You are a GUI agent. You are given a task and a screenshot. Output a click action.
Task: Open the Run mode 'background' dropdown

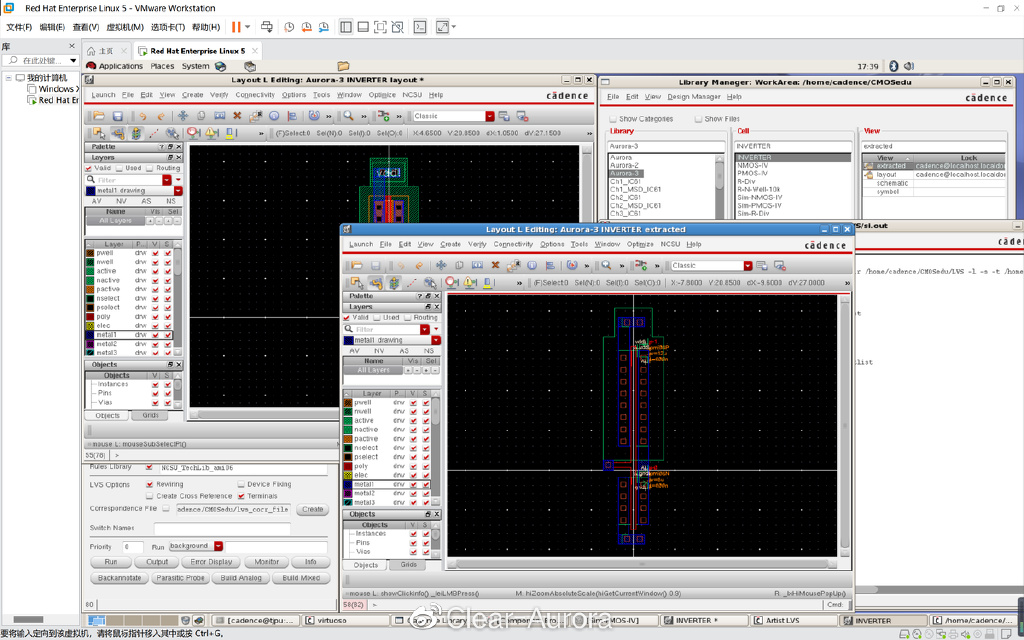click(x=217, y=547)
